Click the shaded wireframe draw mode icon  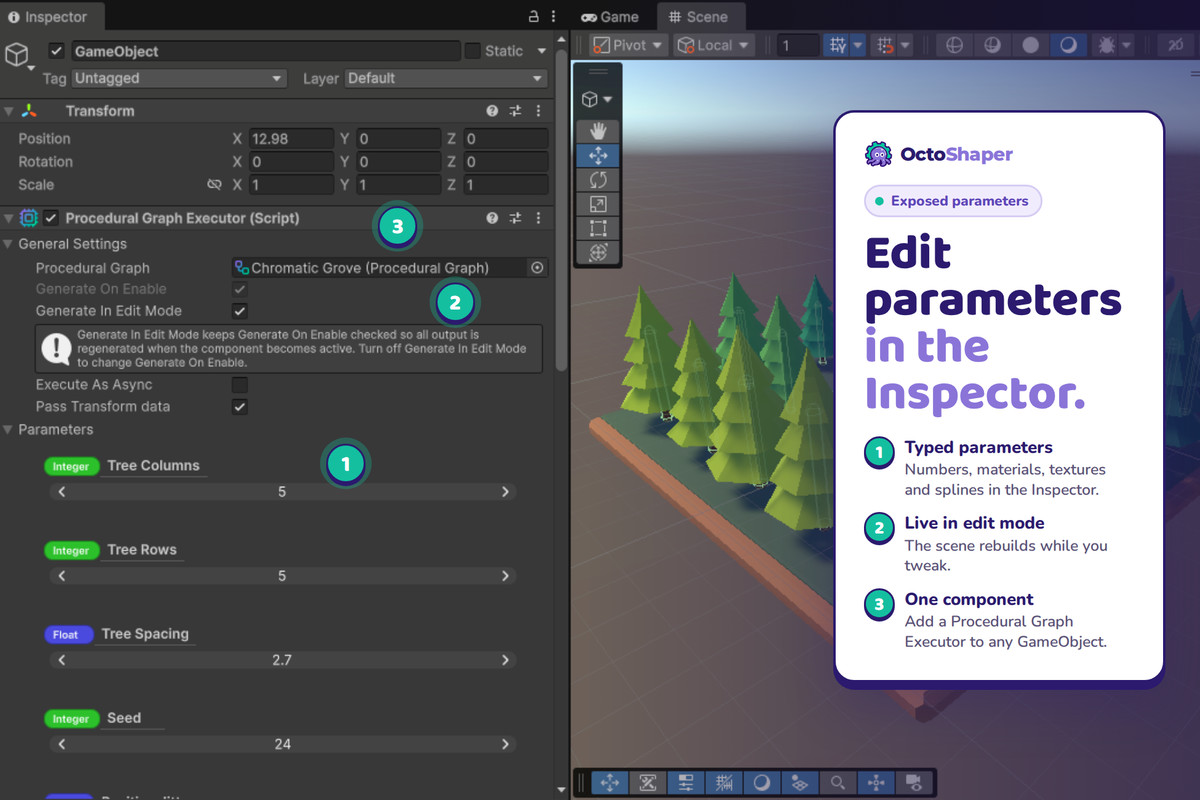click(x=992, y=45)
